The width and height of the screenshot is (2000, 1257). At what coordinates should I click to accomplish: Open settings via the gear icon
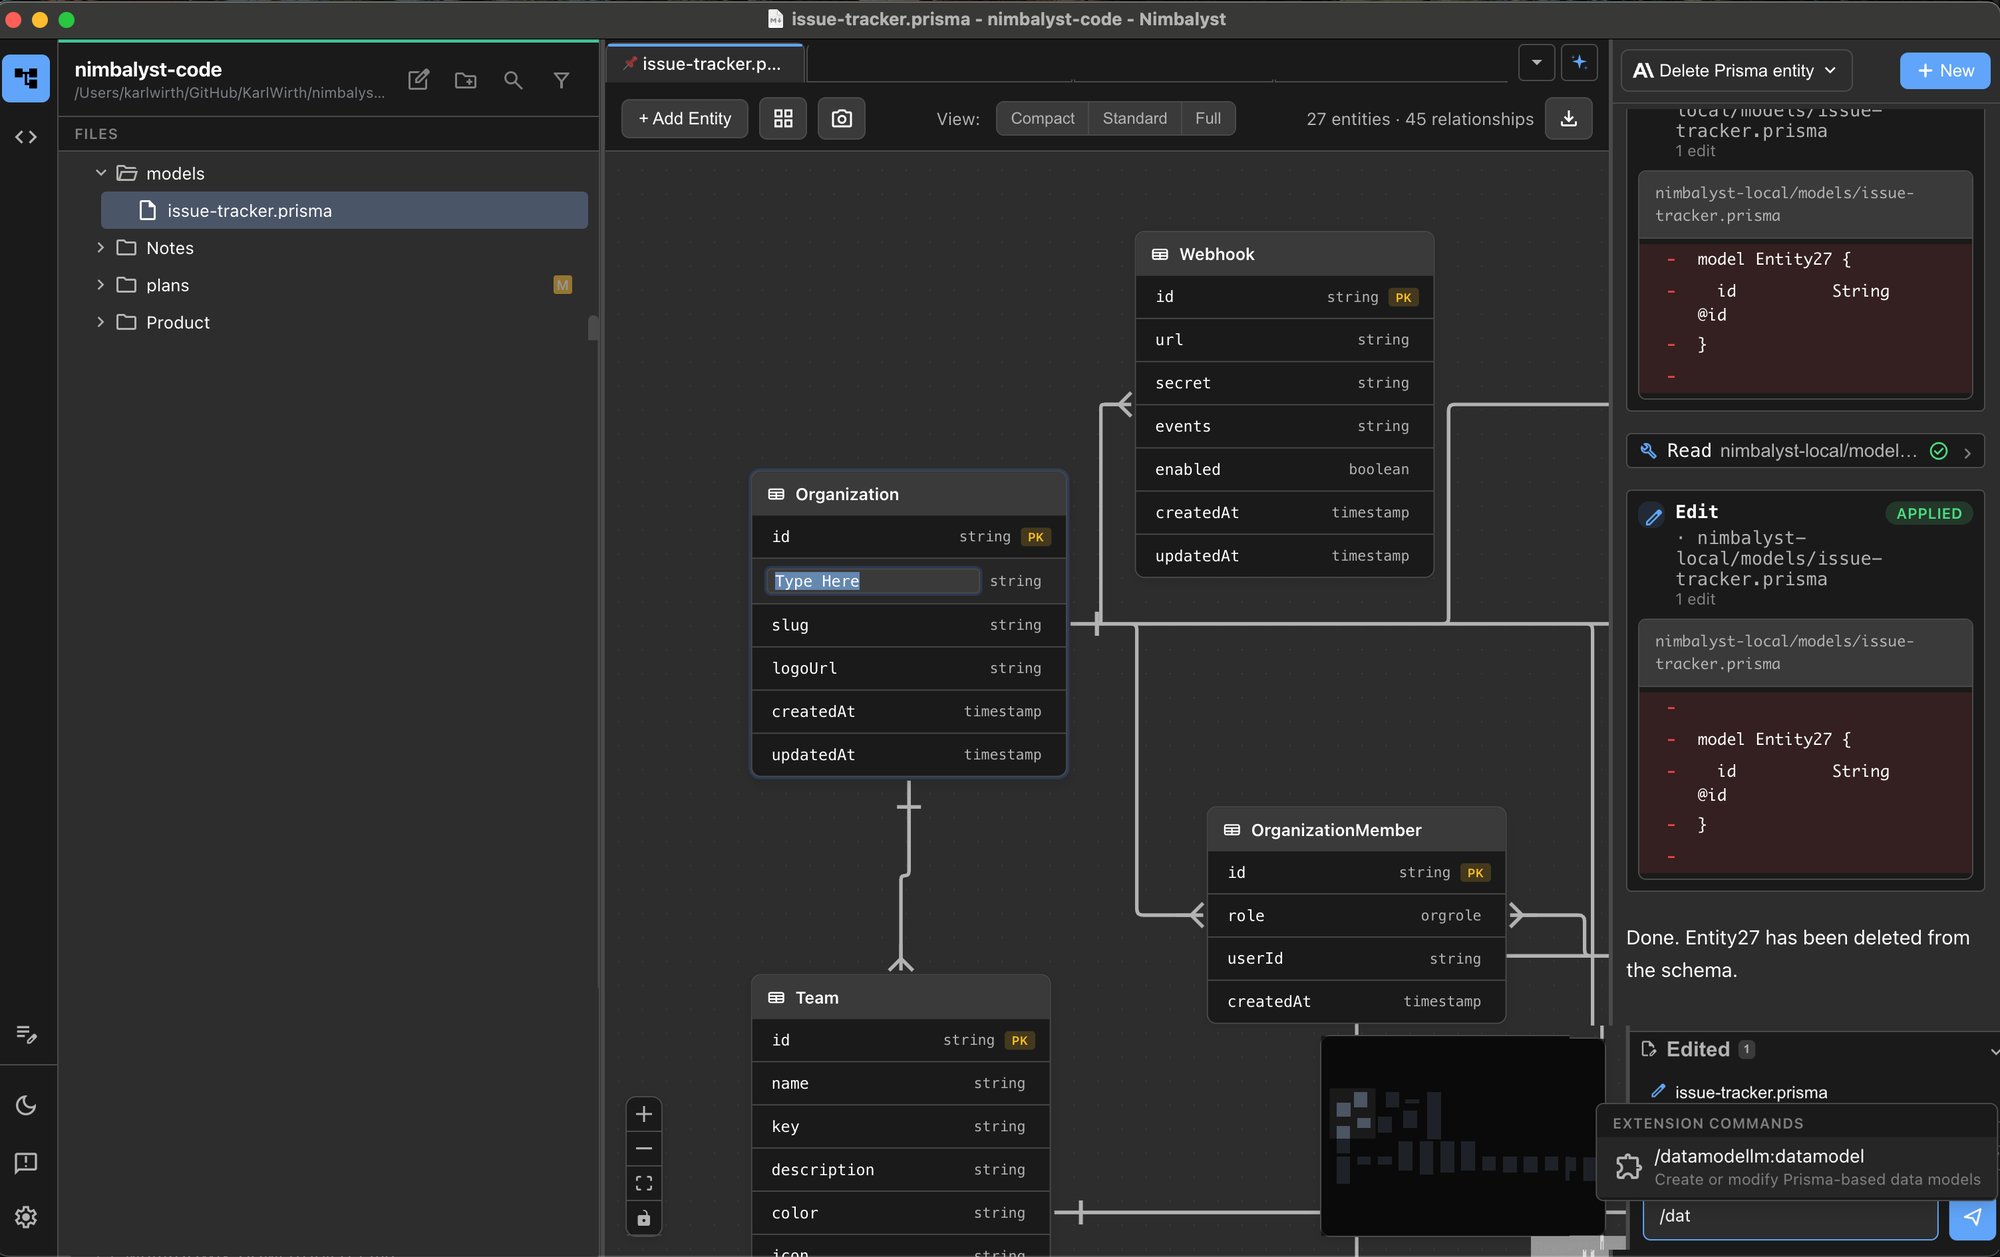coord(26,1217)
